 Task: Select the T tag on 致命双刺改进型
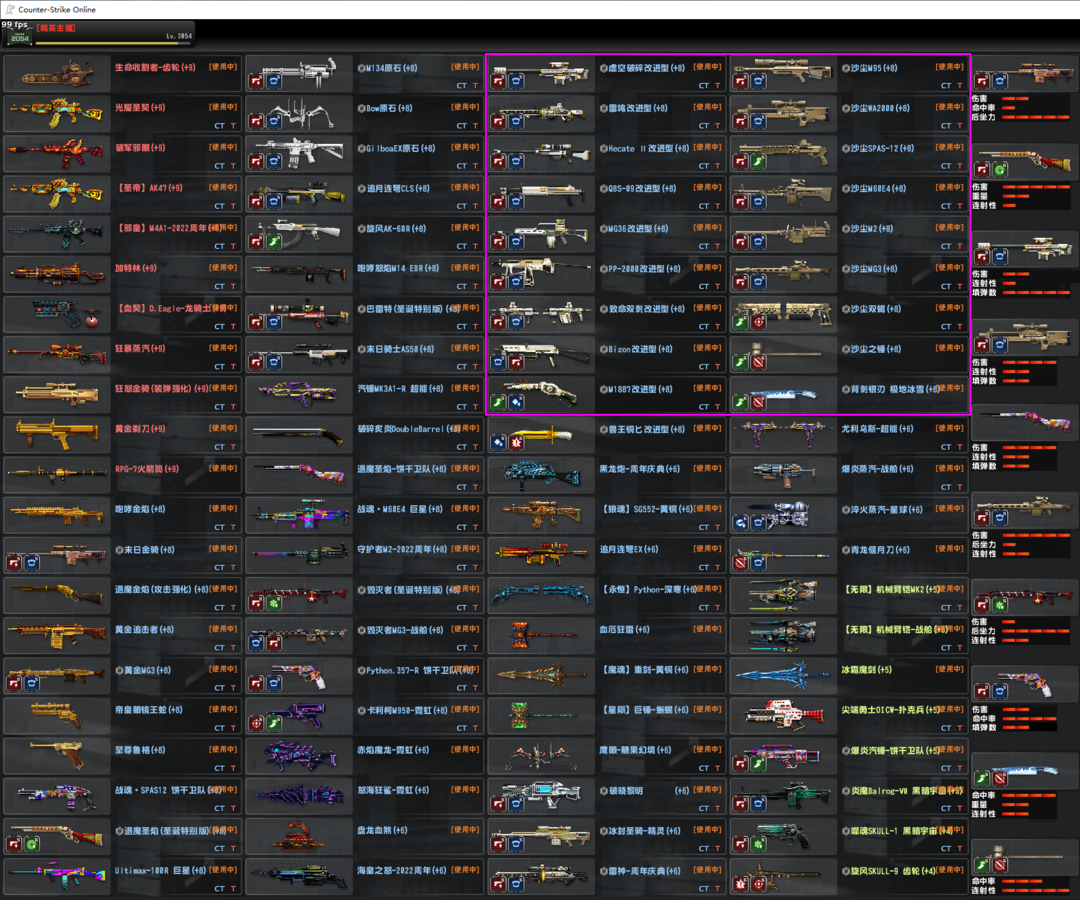coord(717,326)
